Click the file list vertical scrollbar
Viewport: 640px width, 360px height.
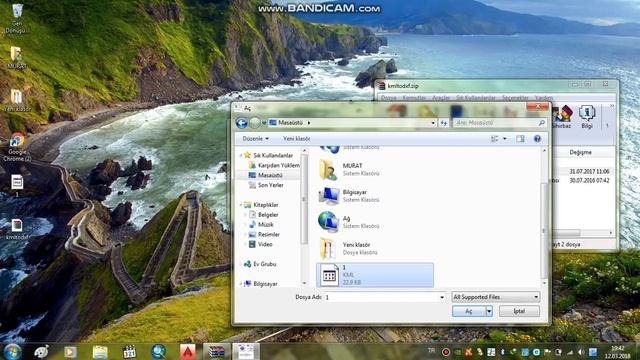tap(544, 230)
